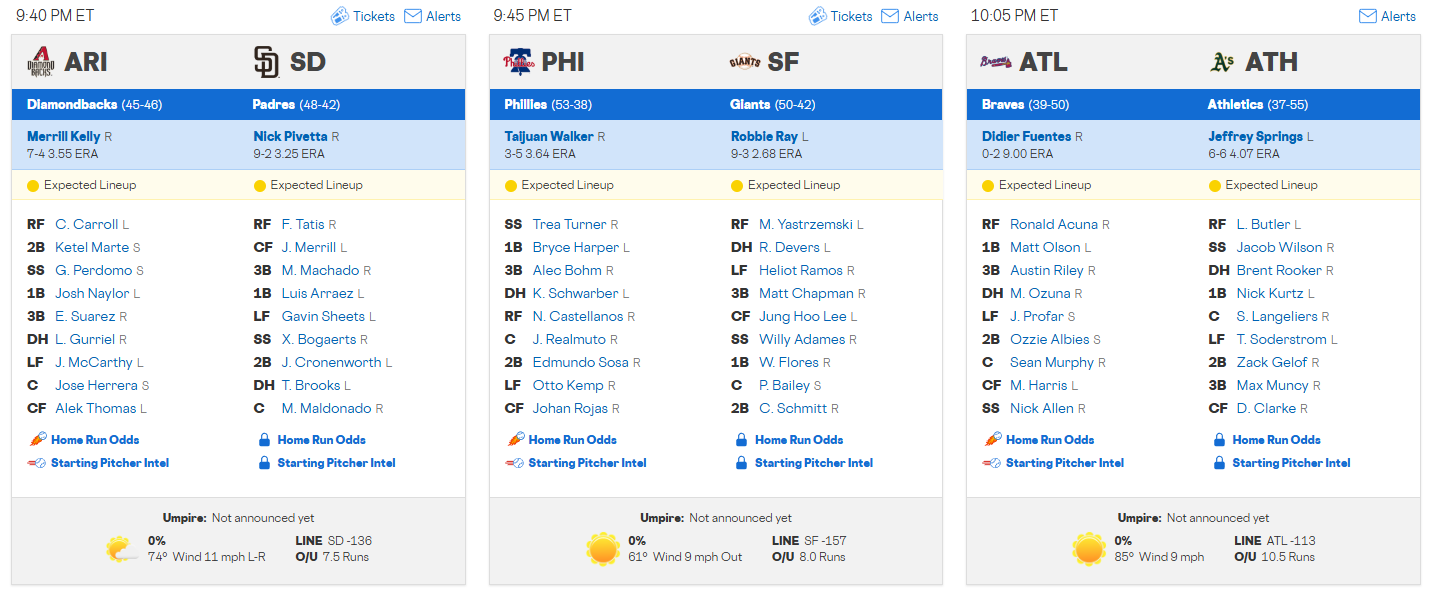The height and width of the screenshot is (594, 1432).
Task: Click the Braves team name header
Action: coord(1002,104)
